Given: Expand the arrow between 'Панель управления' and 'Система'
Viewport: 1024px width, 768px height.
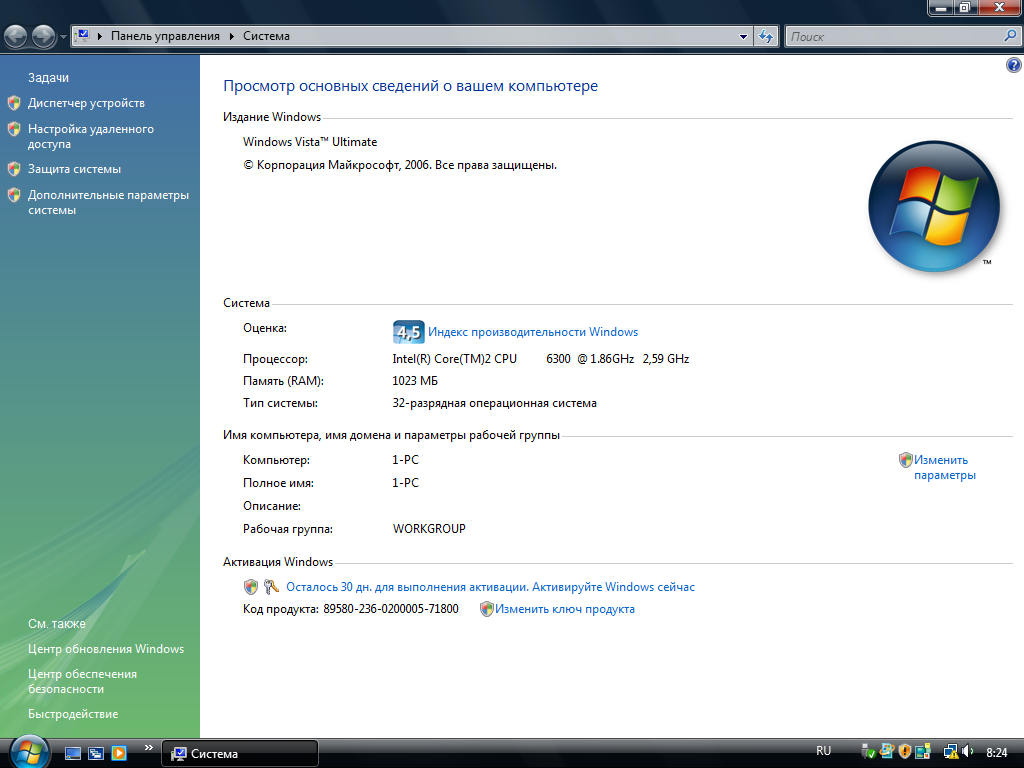Looking at the screenshot, I should (232, 36).
